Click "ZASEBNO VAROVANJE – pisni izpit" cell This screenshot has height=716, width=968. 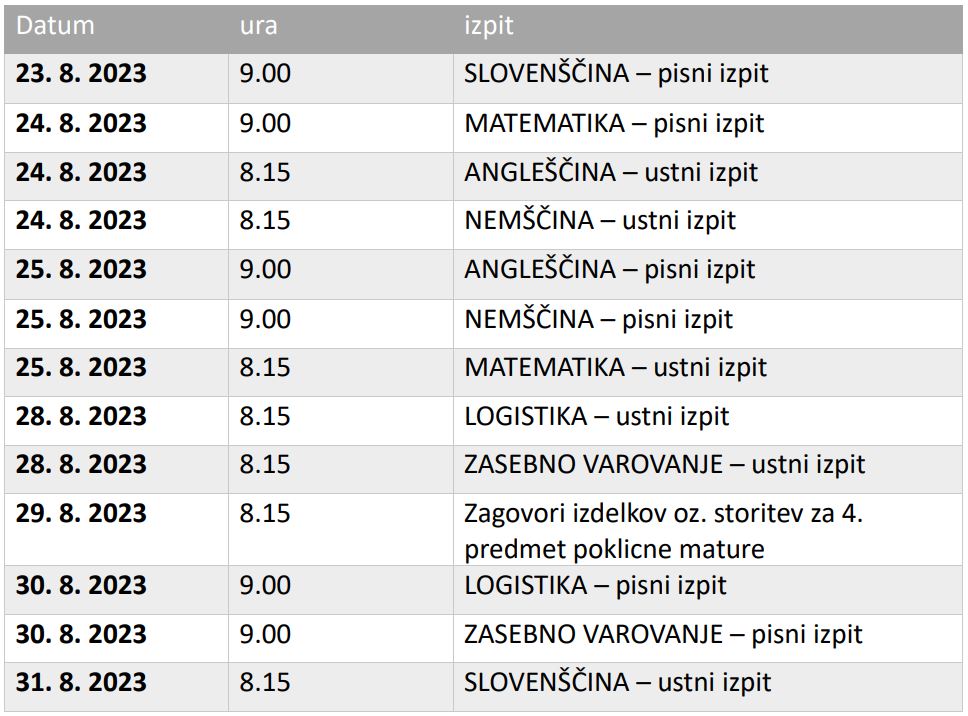click(x=663, y=634)
